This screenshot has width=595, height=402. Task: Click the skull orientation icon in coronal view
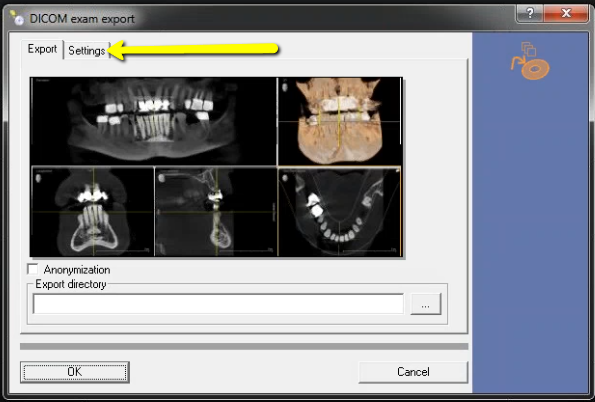click(38, 178)
